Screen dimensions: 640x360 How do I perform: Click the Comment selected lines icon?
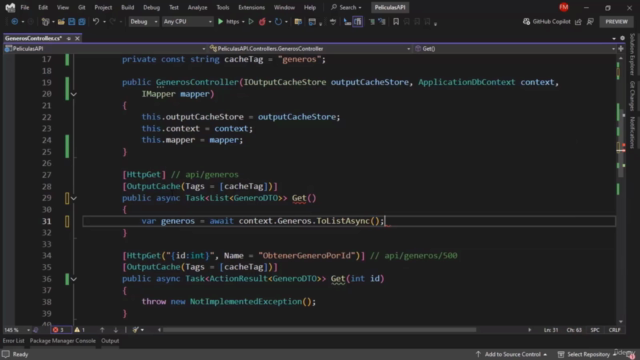(x=371, y=22)
